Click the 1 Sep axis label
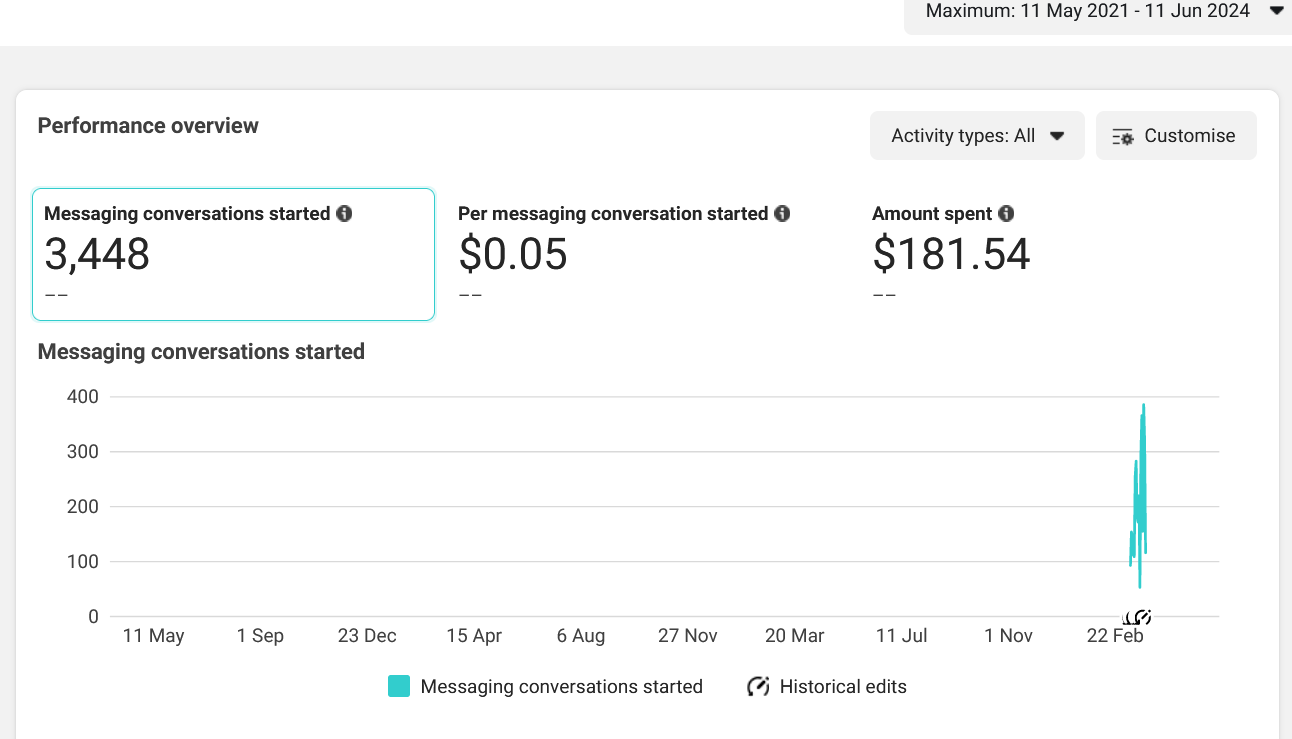1292x739 pixels. (x=260, y=636)
